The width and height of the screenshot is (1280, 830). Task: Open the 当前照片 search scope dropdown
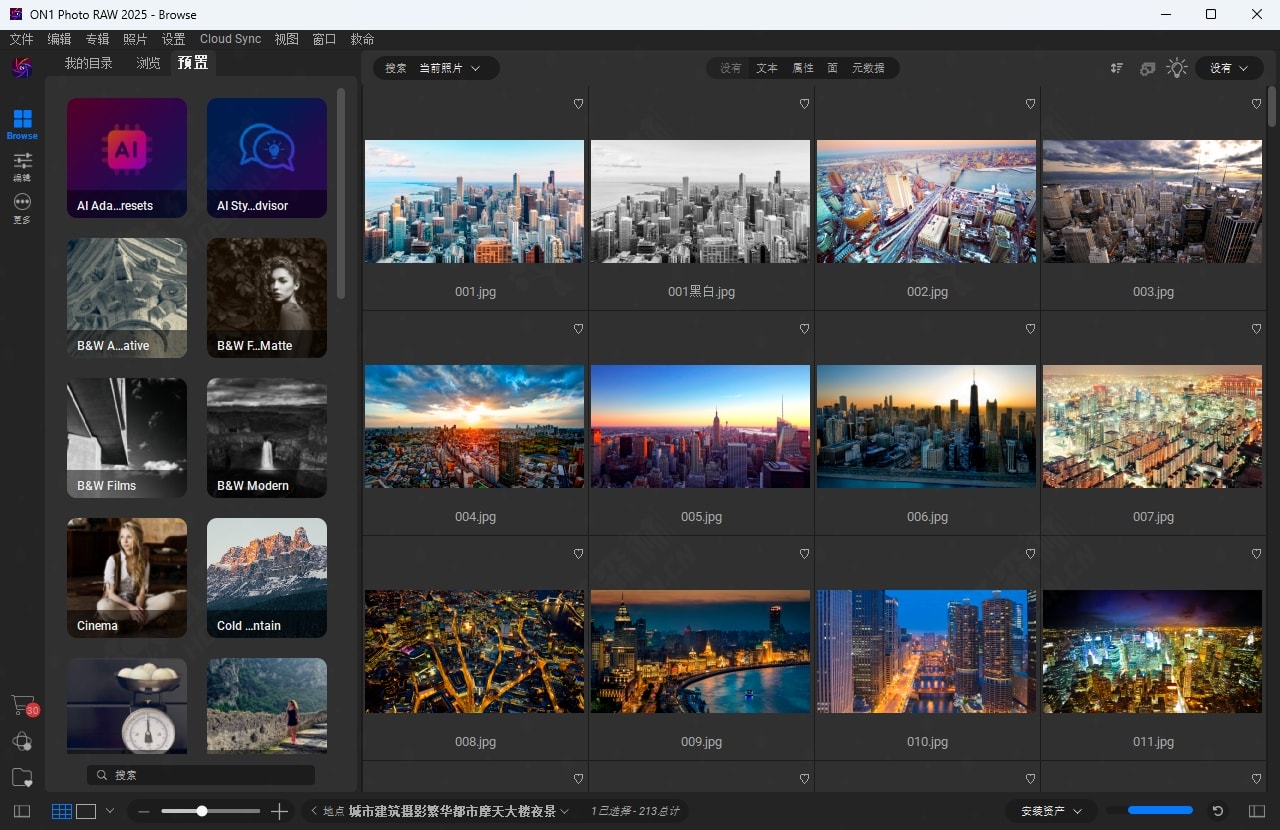point(449,68)
